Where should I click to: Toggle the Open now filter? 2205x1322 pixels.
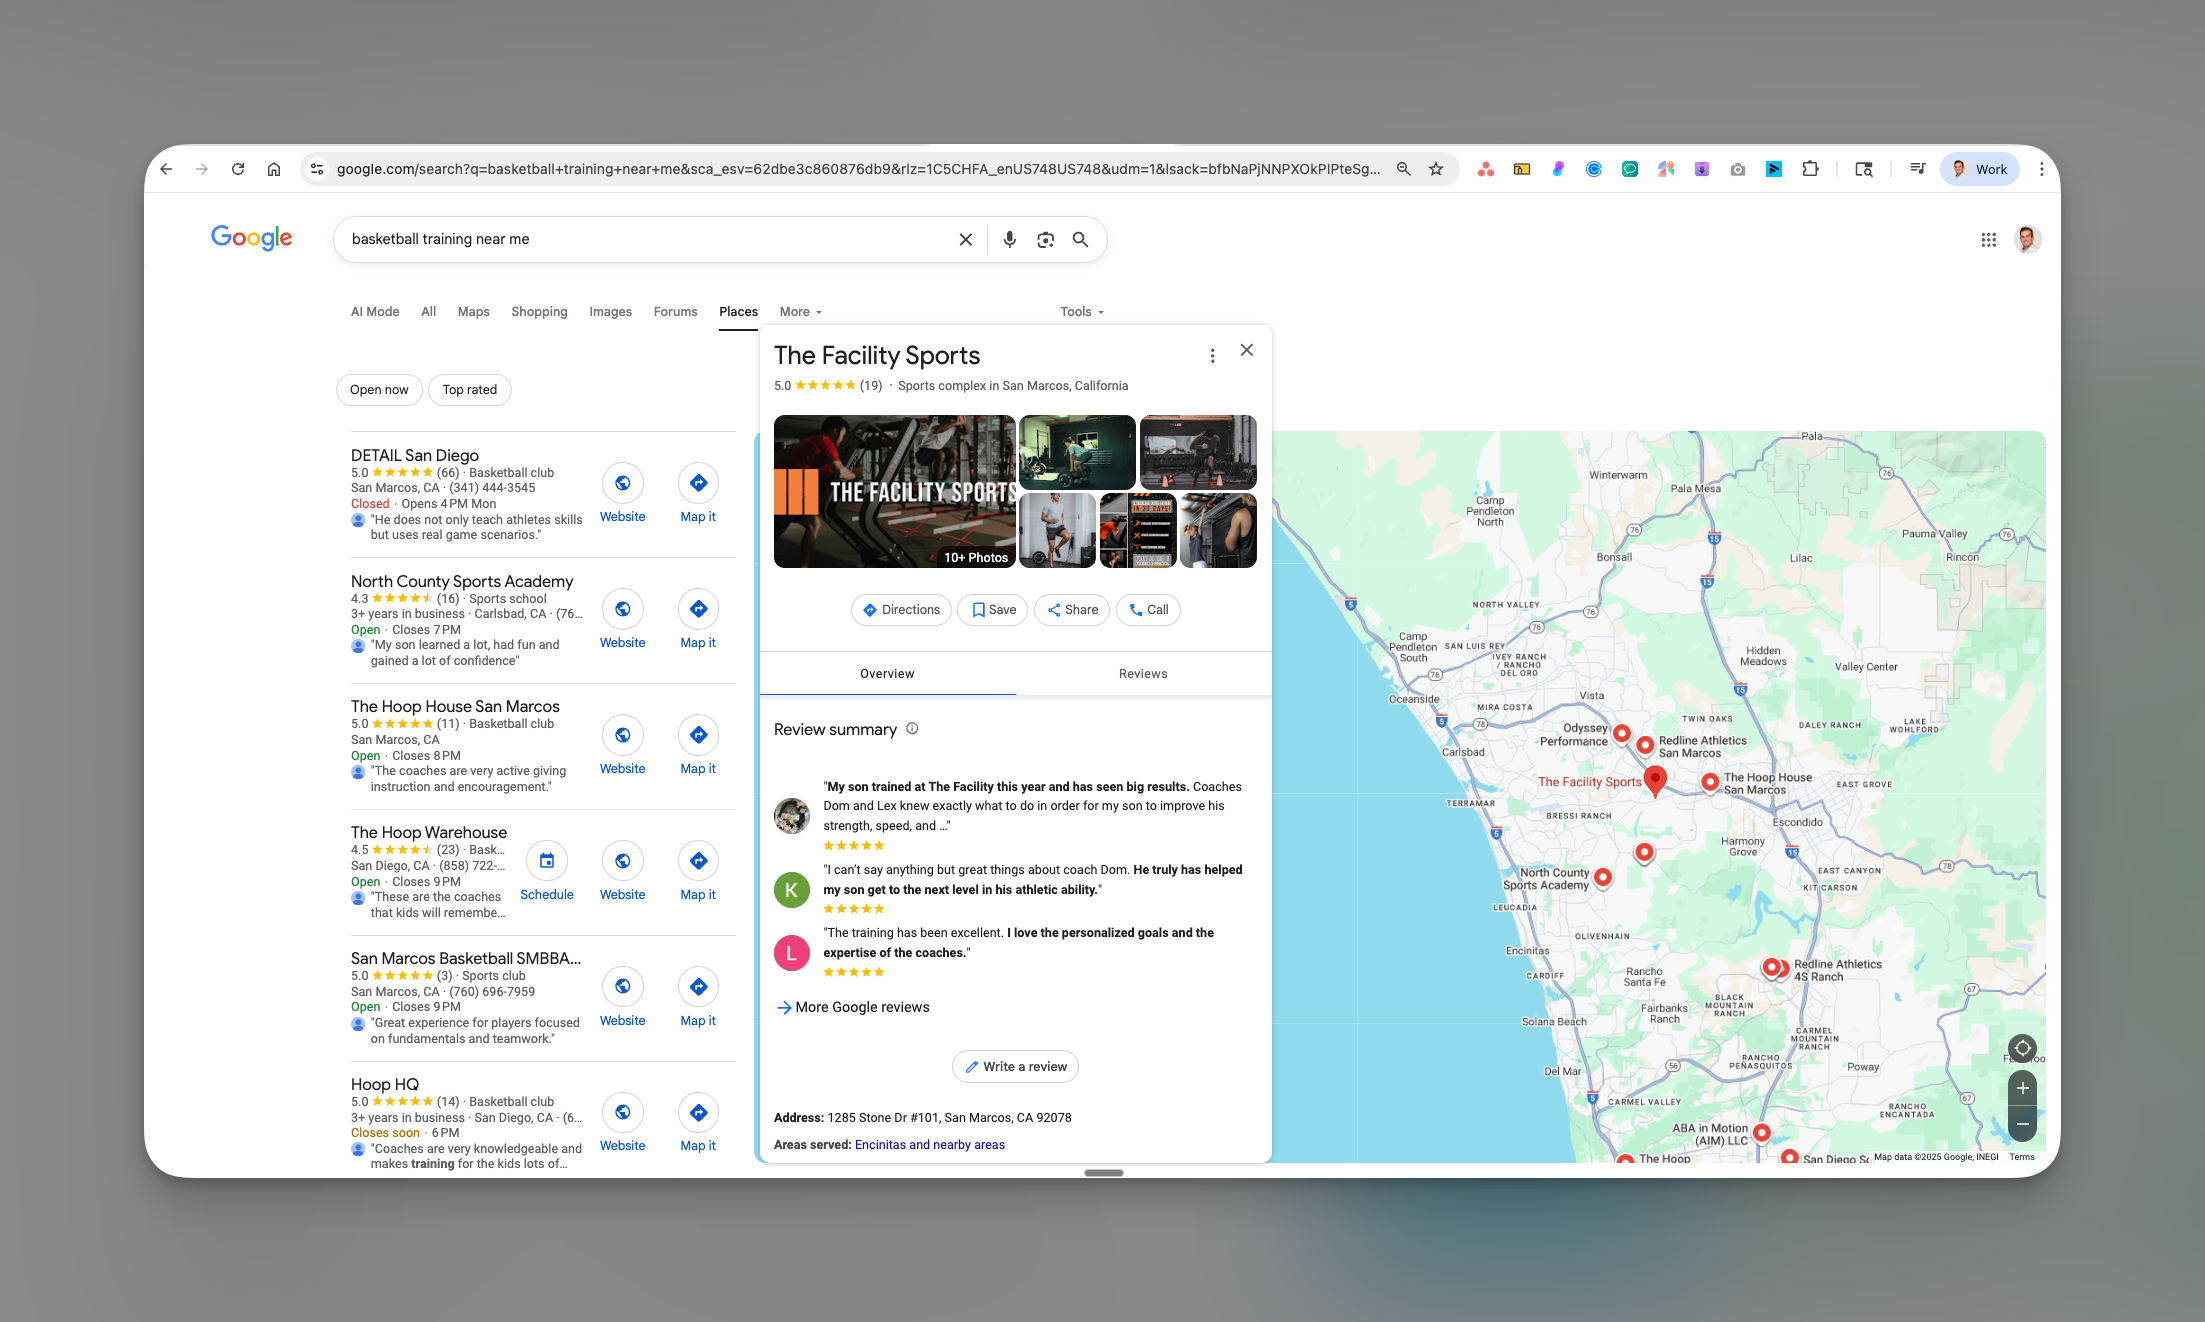[x=379, y=389]
